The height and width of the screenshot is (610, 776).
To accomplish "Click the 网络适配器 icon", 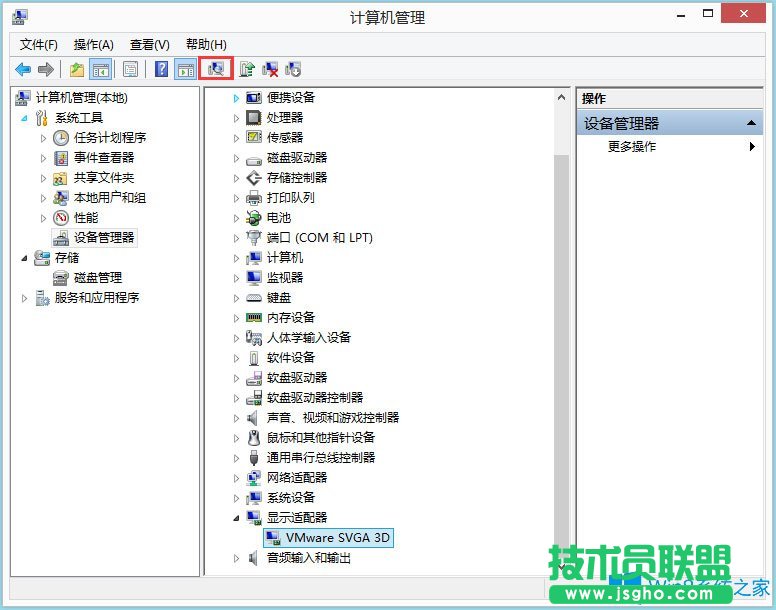I will (x=253, y=478).
